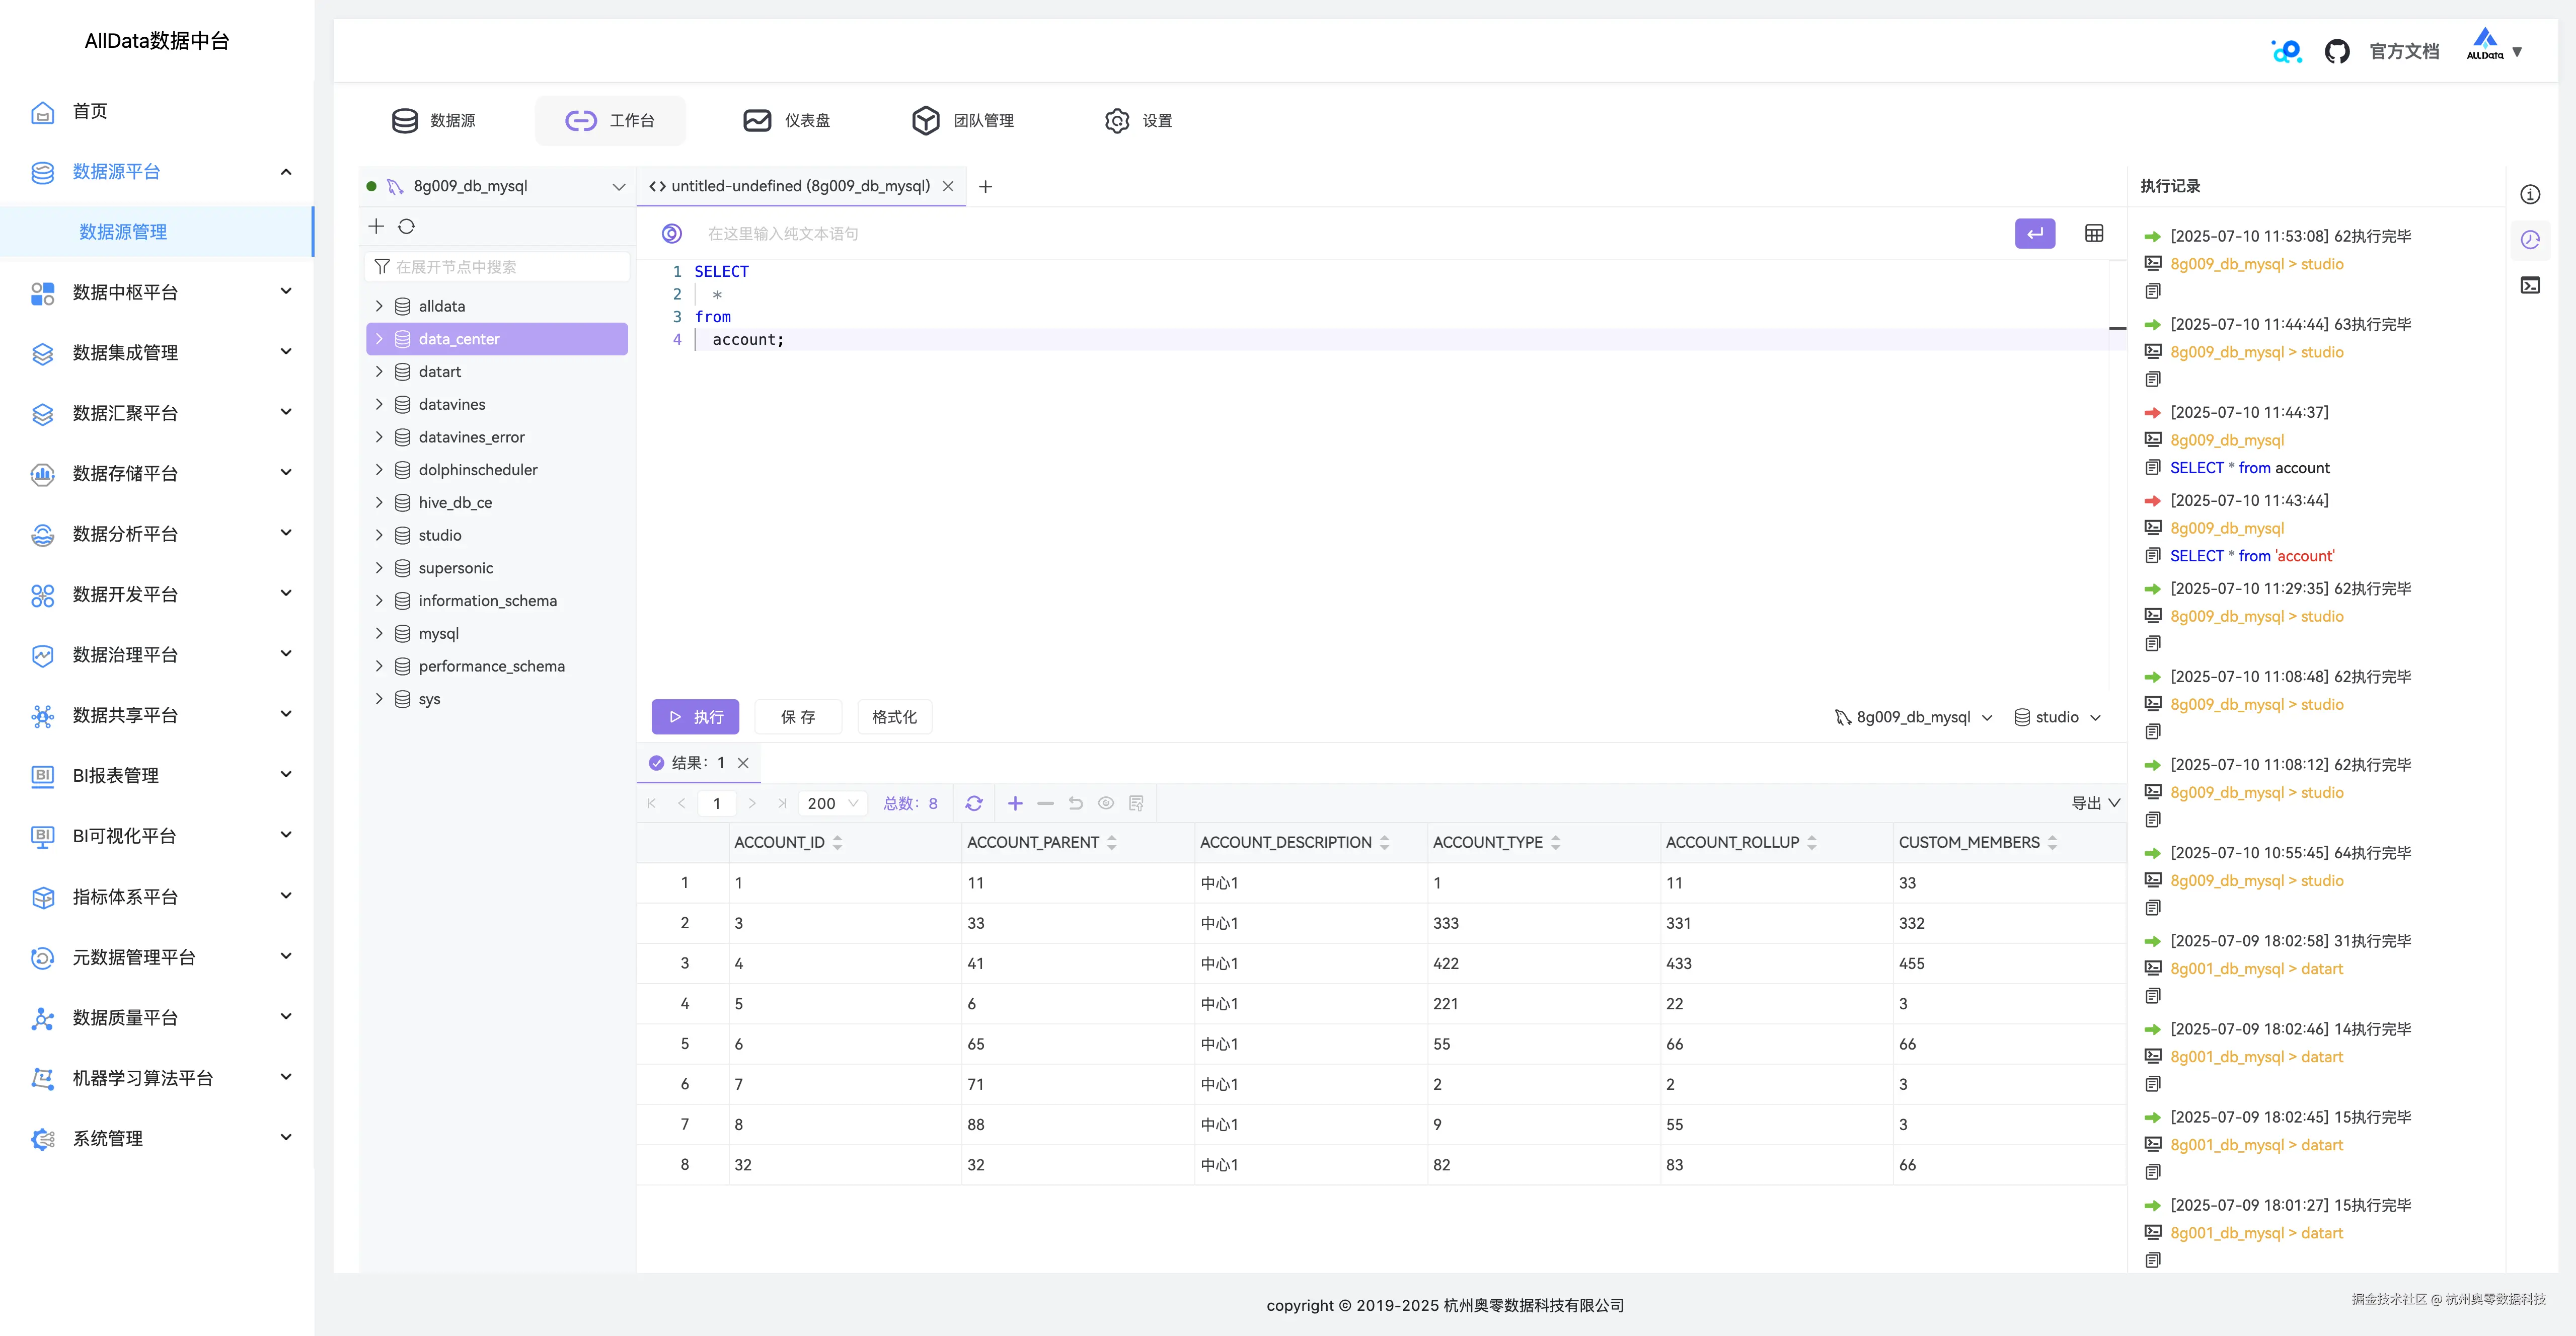Click the refresh results icon beside total count
The image size is (2576, 1336).
pos(974,803)
